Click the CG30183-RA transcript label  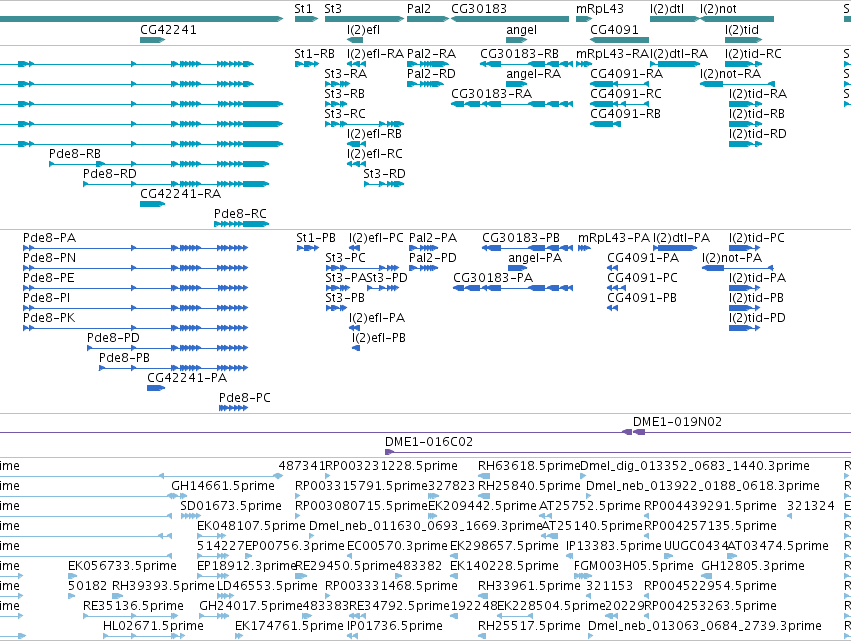point(492,94)
